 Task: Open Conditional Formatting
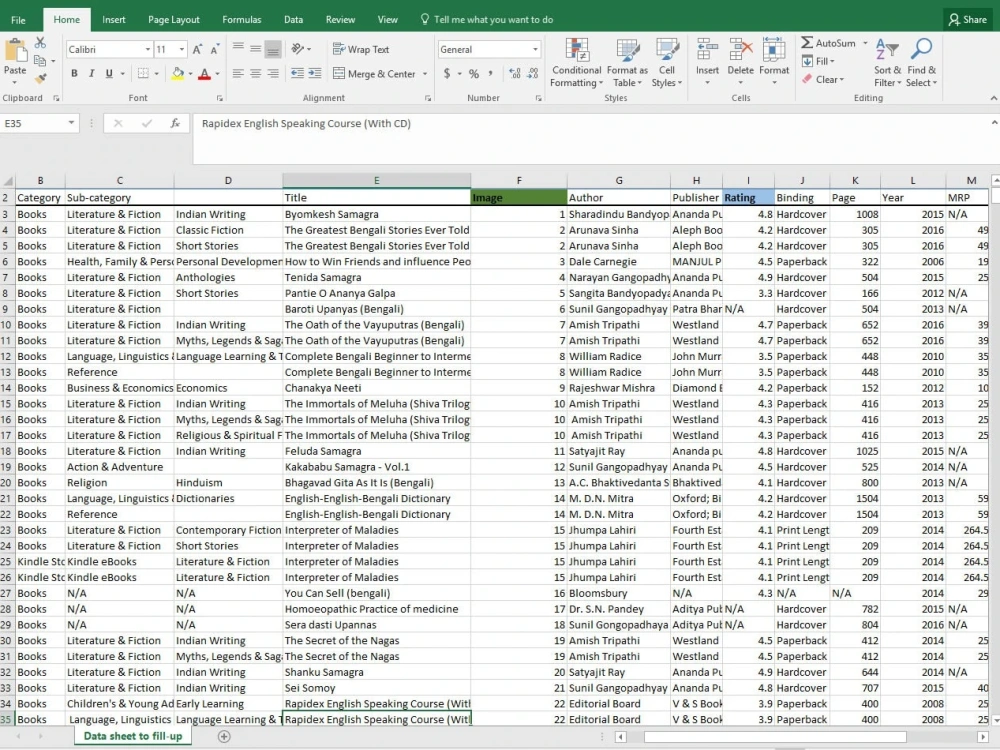577,63
